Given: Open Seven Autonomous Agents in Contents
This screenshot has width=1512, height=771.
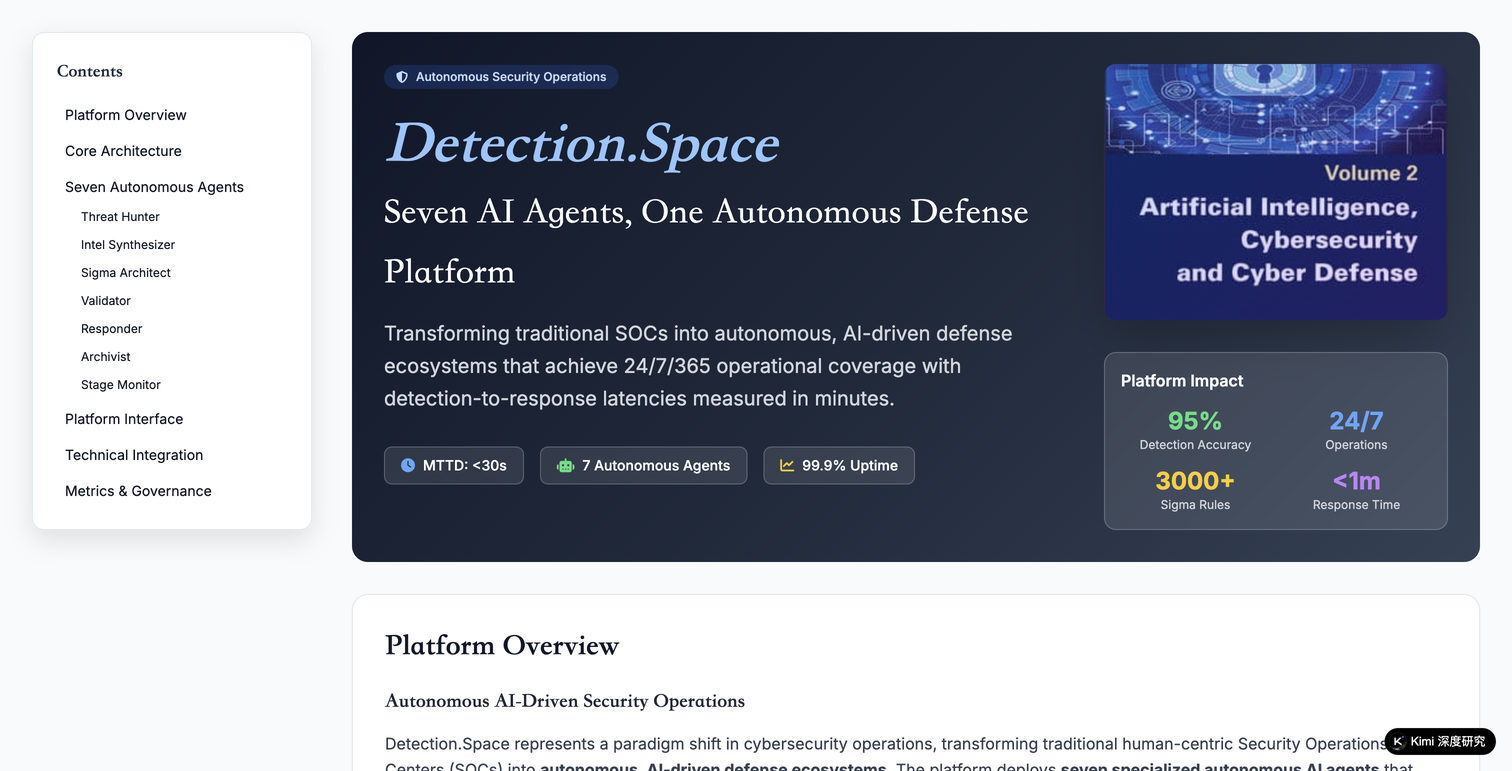Looking at the screenshot, I should coord(154,187).
